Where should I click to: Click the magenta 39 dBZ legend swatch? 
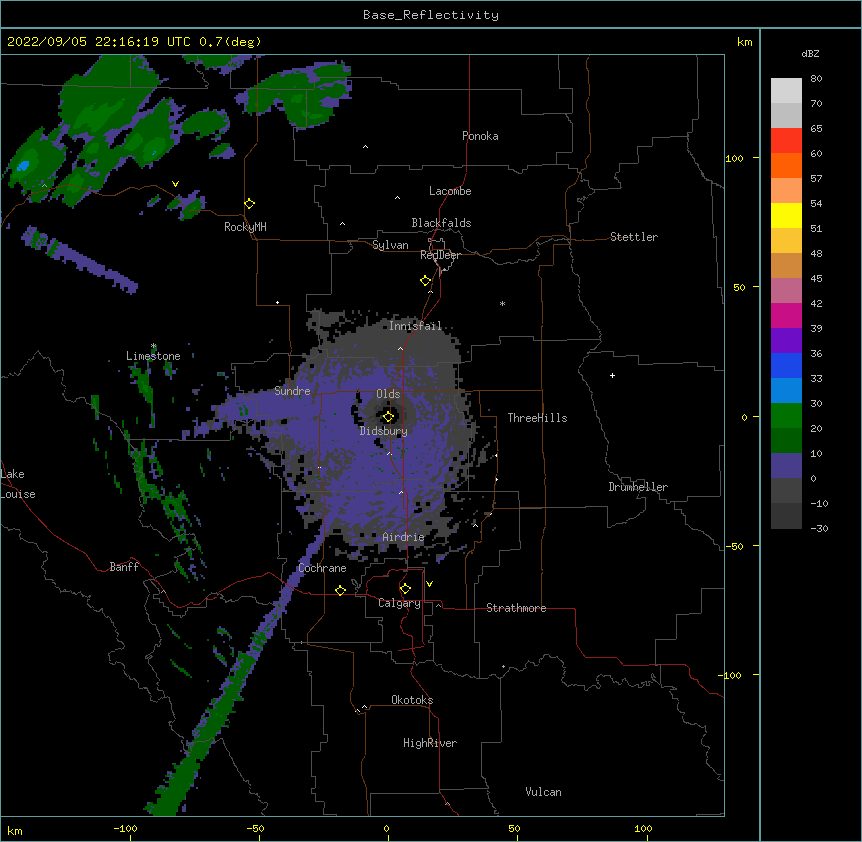pos(786,315)
